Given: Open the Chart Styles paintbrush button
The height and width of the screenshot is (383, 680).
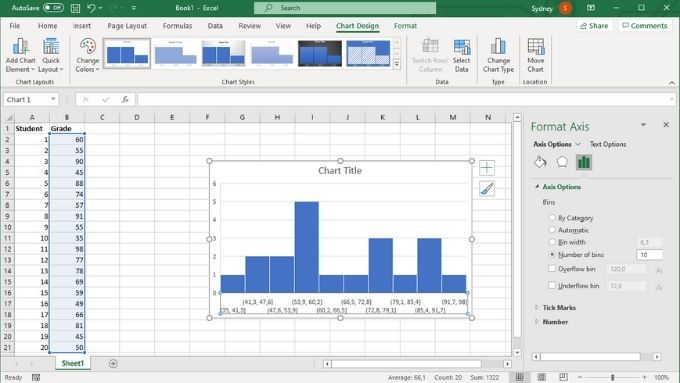Looking at the screenshot, I should coord(487,189).
